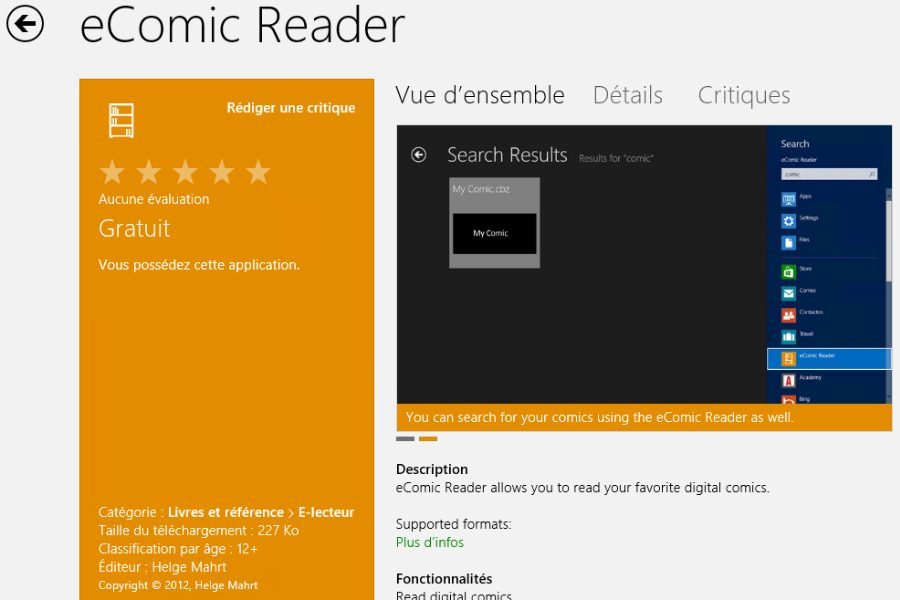Show first screenshot via gray page indicator

click(x=405, y=438)
